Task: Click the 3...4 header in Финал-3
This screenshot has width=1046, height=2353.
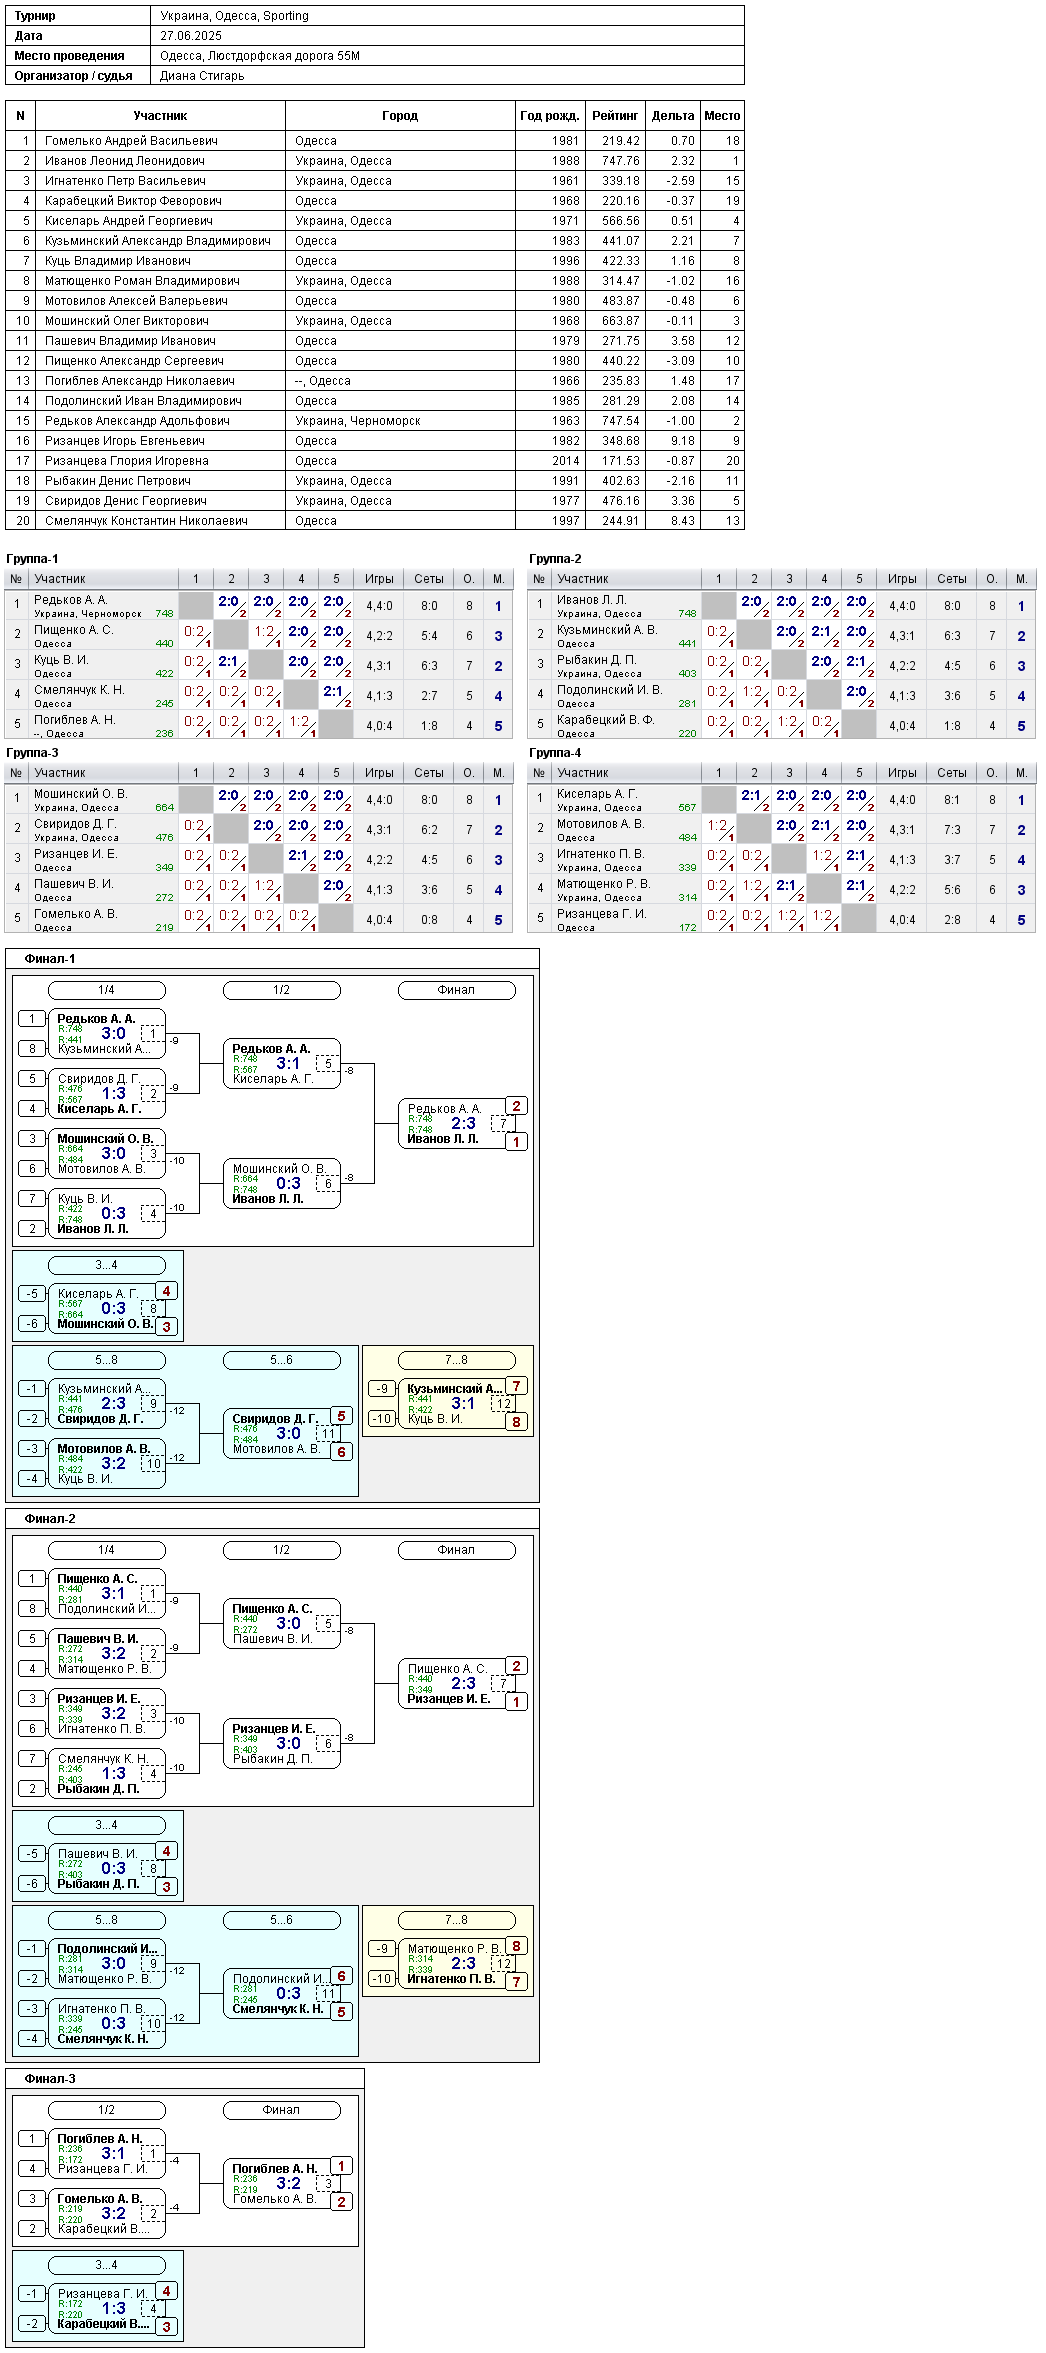Action: 106,2265
